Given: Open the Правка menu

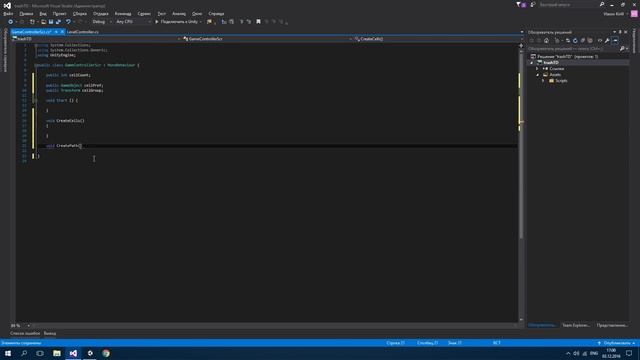Looking at the screenshot, I should (x=26, y=13).
